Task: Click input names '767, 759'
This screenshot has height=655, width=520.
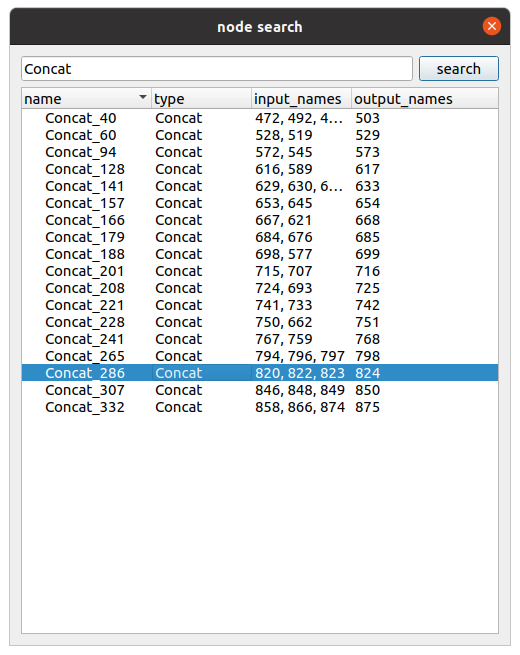Action: pyautogui.click(x=284, y=339)
